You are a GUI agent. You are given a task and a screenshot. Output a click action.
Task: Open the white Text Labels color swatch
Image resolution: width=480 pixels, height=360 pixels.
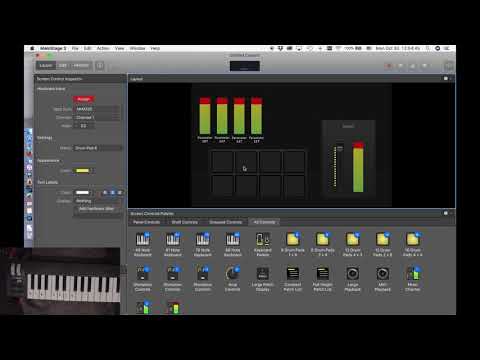point(83,193)
